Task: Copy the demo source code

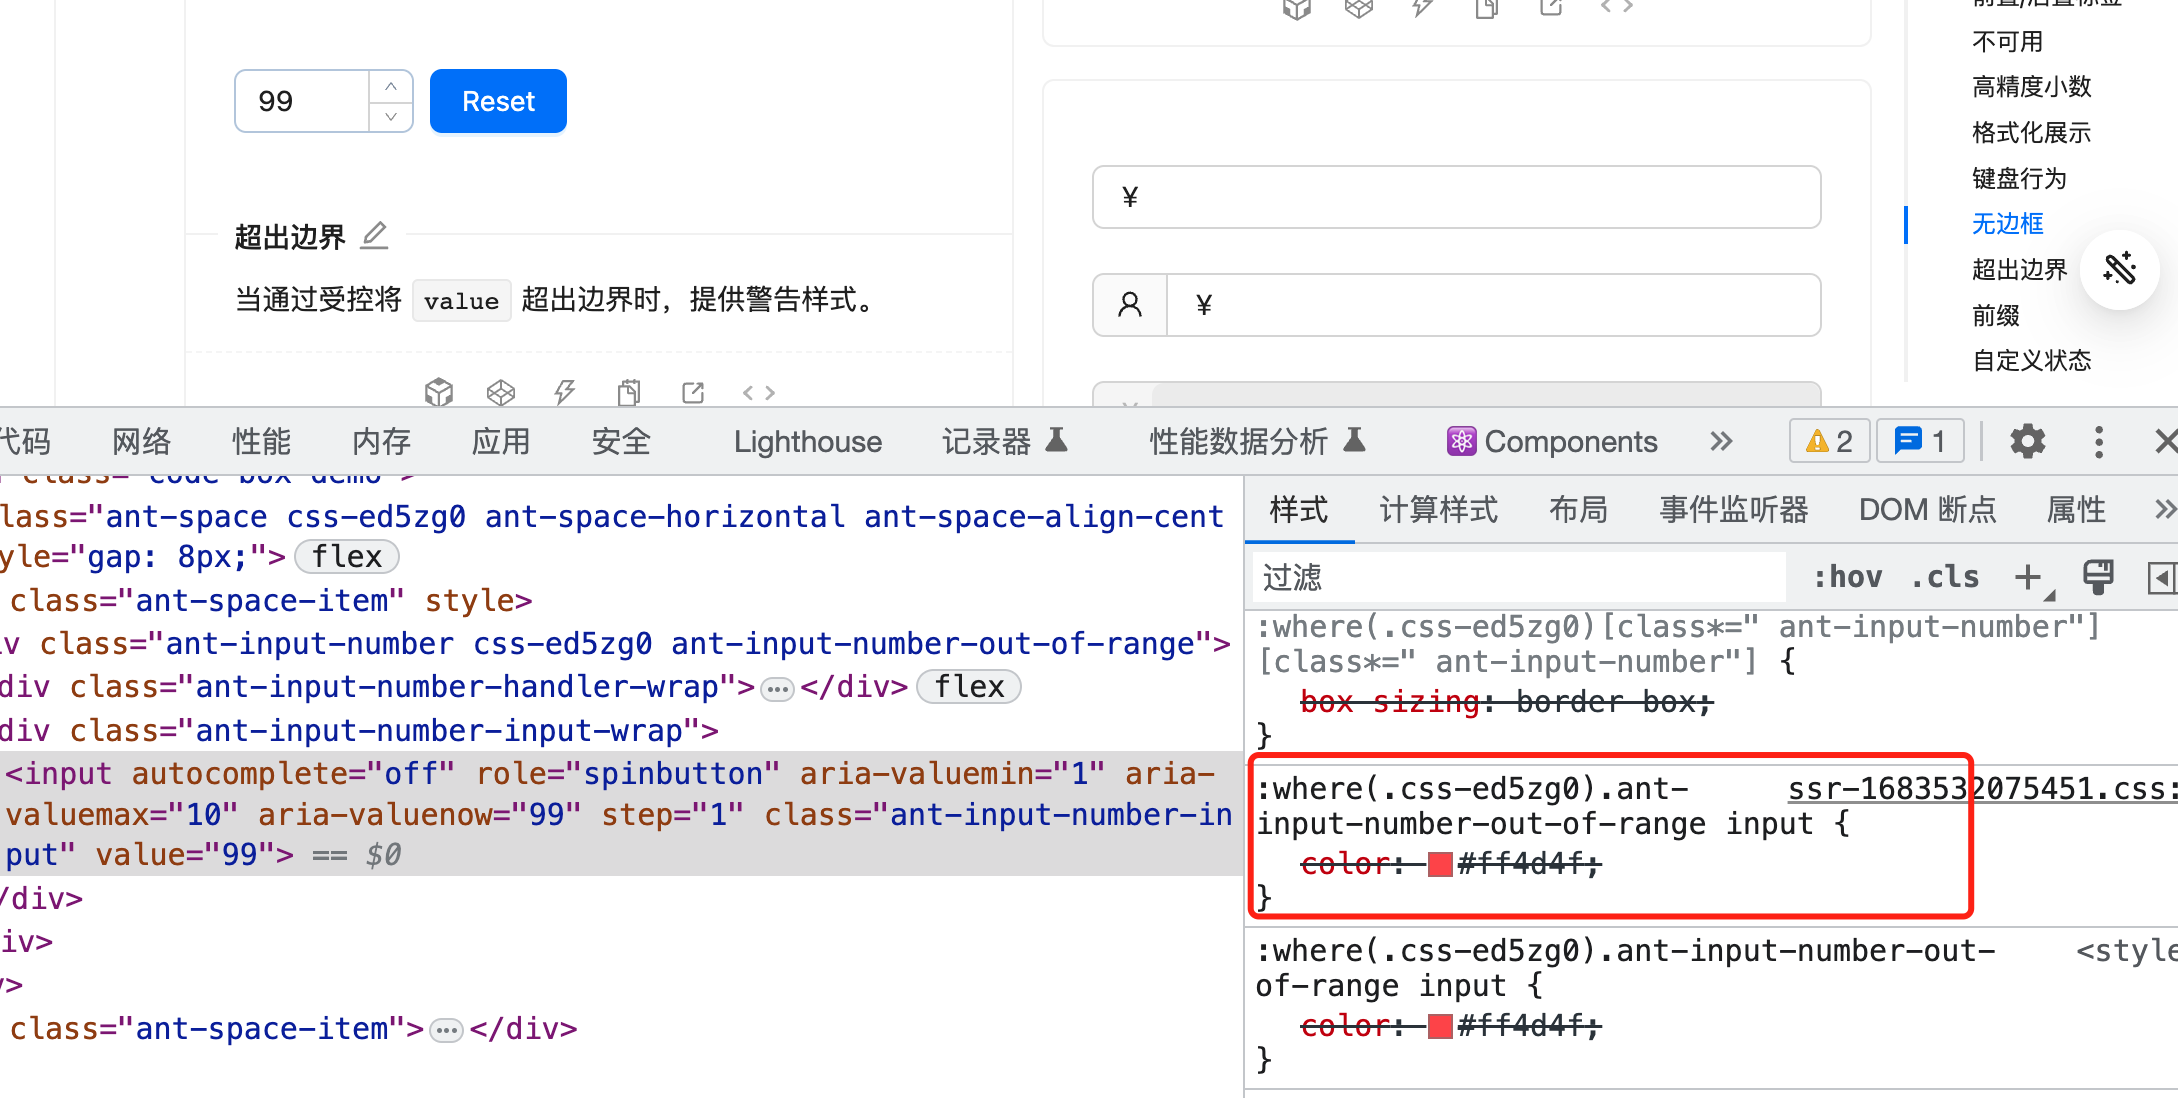Action: point(629,392)
